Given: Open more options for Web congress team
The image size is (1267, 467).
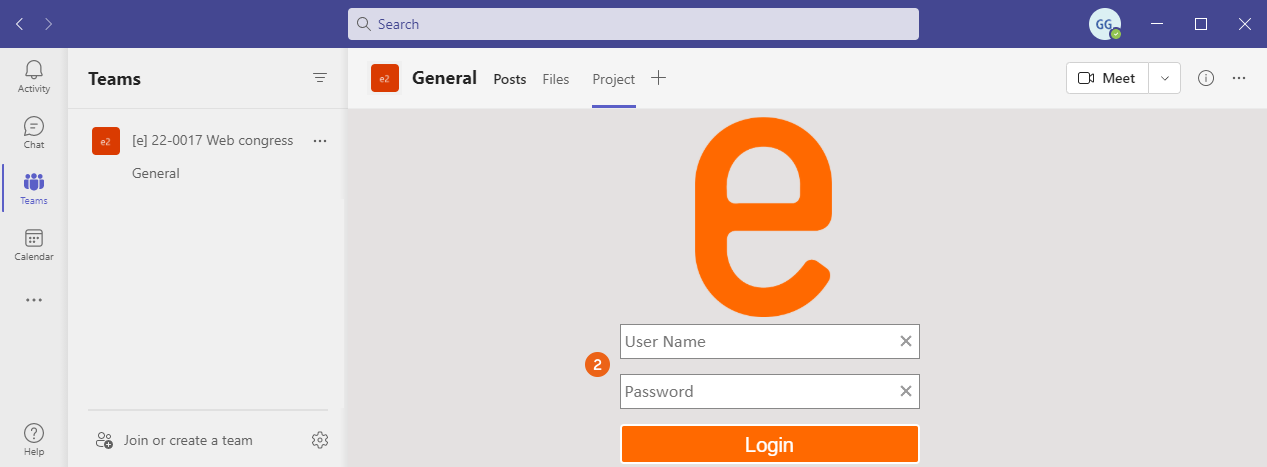Looking at the screenshot, I should 320,141.
